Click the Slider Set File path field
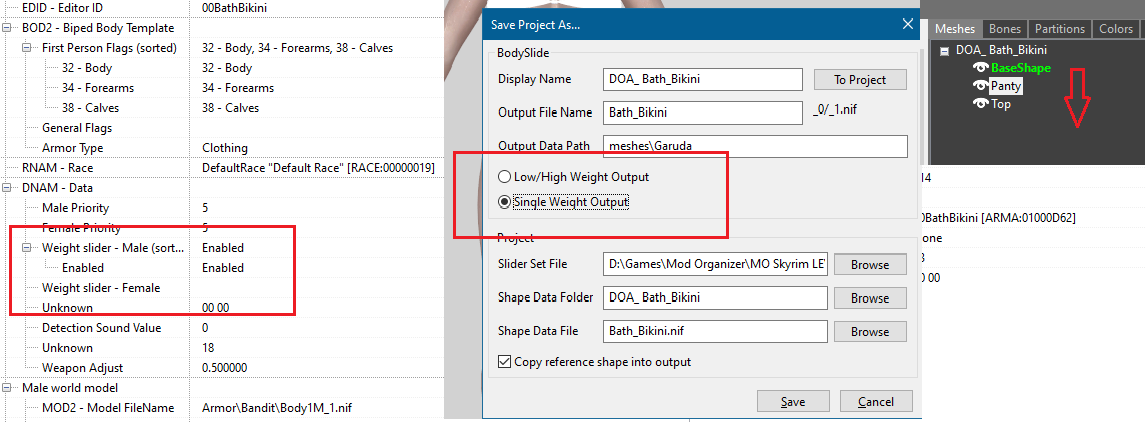The width and height of the screenshot is (1145, 422). (x=715, y=264)
